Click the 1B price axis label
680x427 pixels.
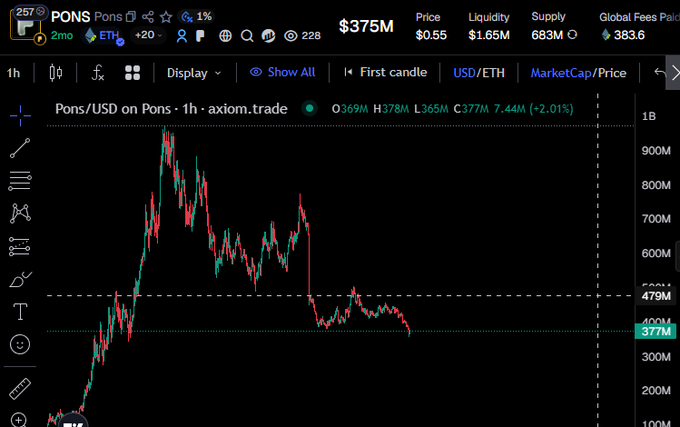(649, 116)
